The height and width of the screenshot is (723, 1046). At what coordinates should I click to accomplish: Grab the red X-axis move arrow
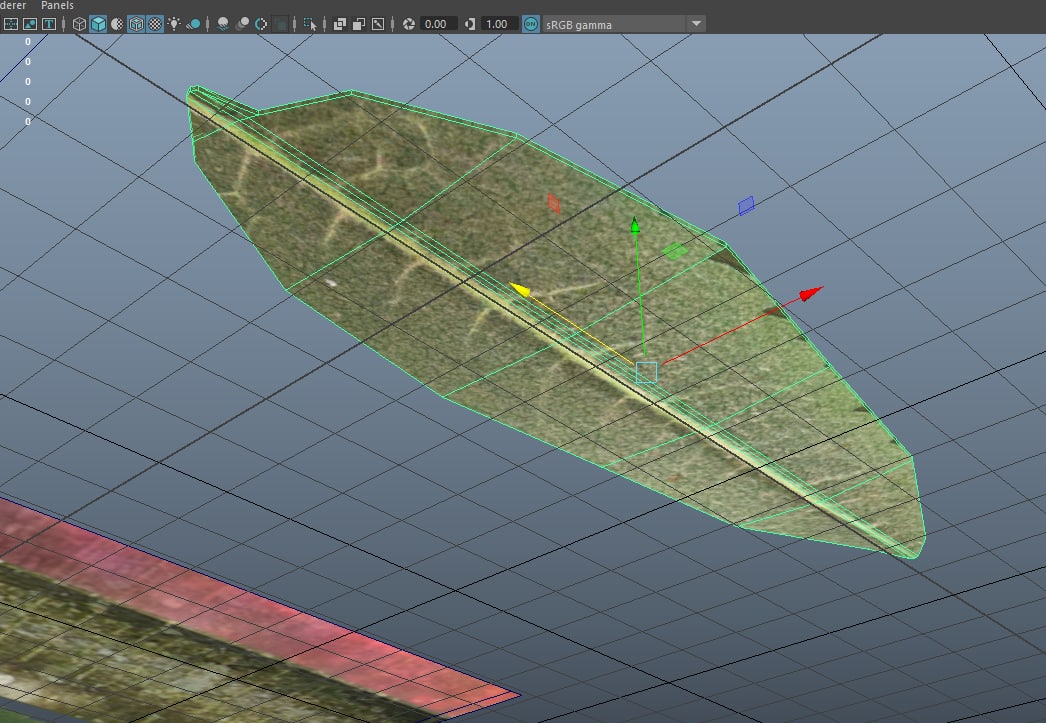click(x=811, y=293)
